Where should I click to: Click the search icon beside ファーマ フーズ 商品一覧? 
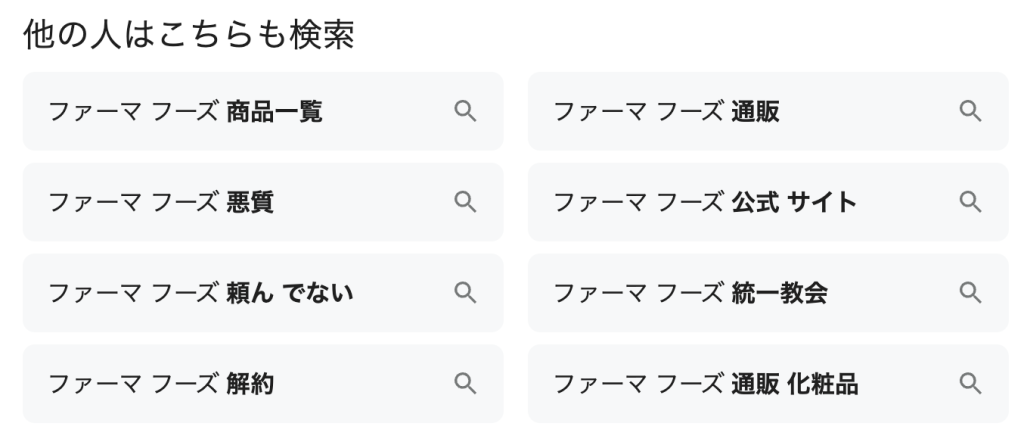465,111
